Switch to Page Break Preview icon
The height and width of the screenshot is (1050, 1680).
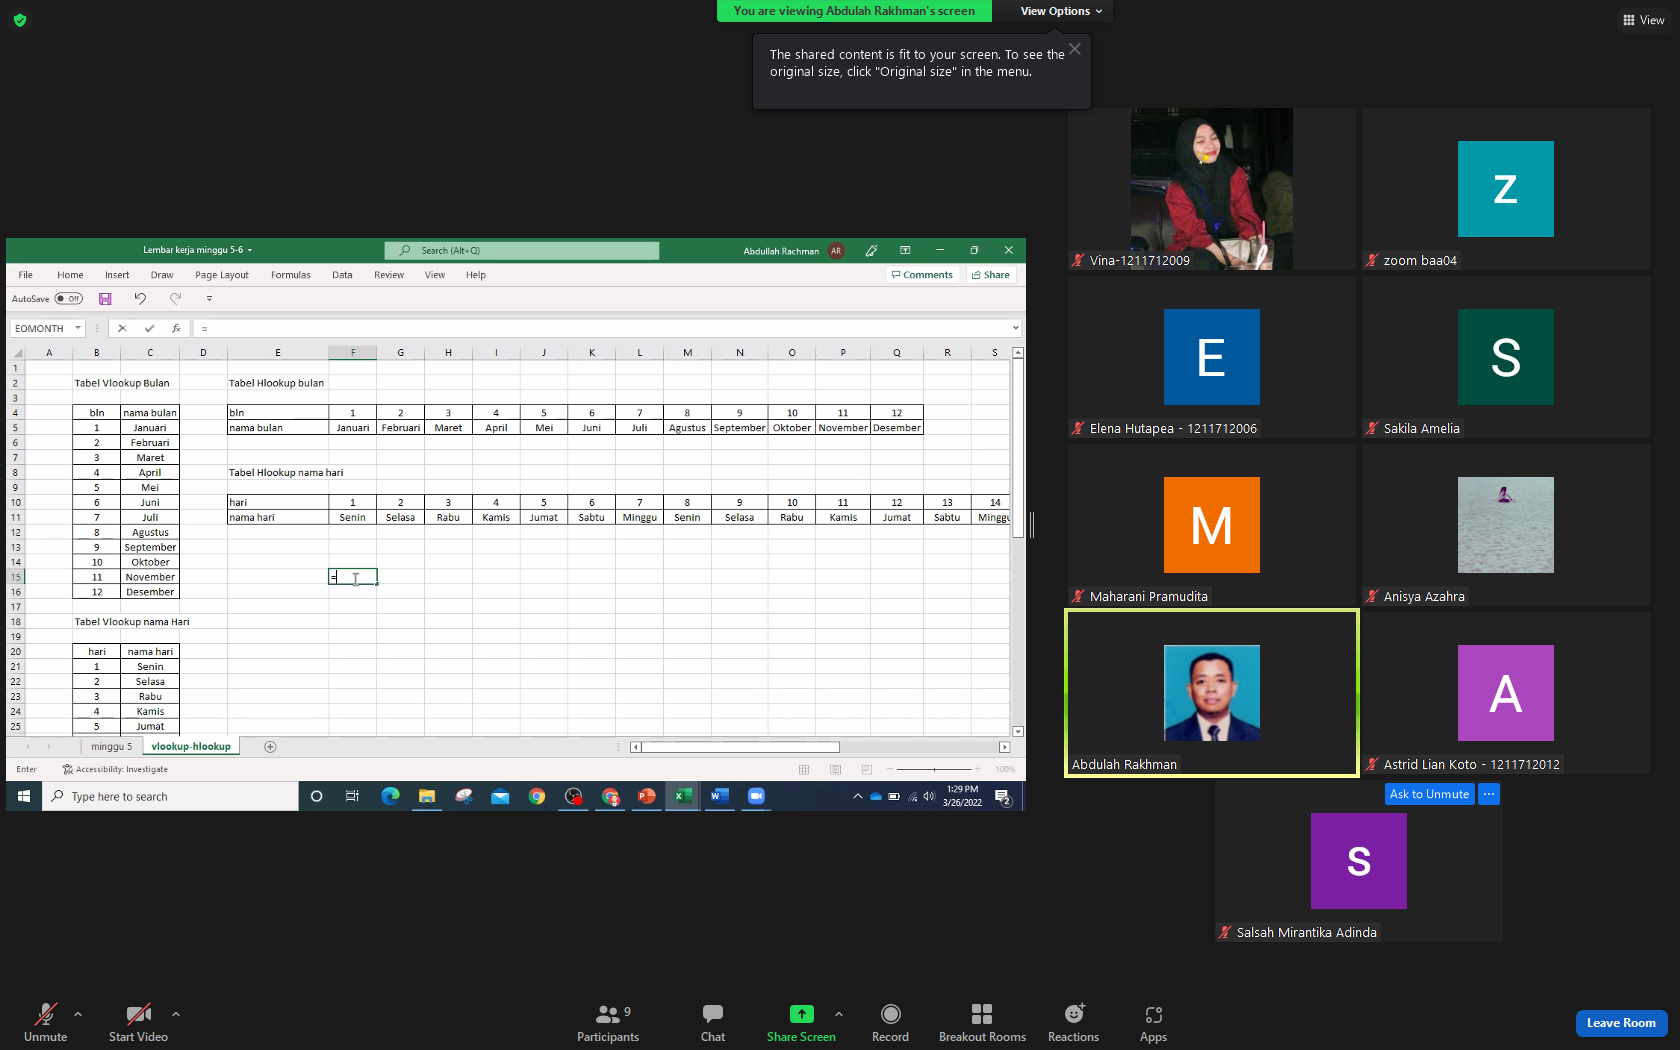(867, 770)
